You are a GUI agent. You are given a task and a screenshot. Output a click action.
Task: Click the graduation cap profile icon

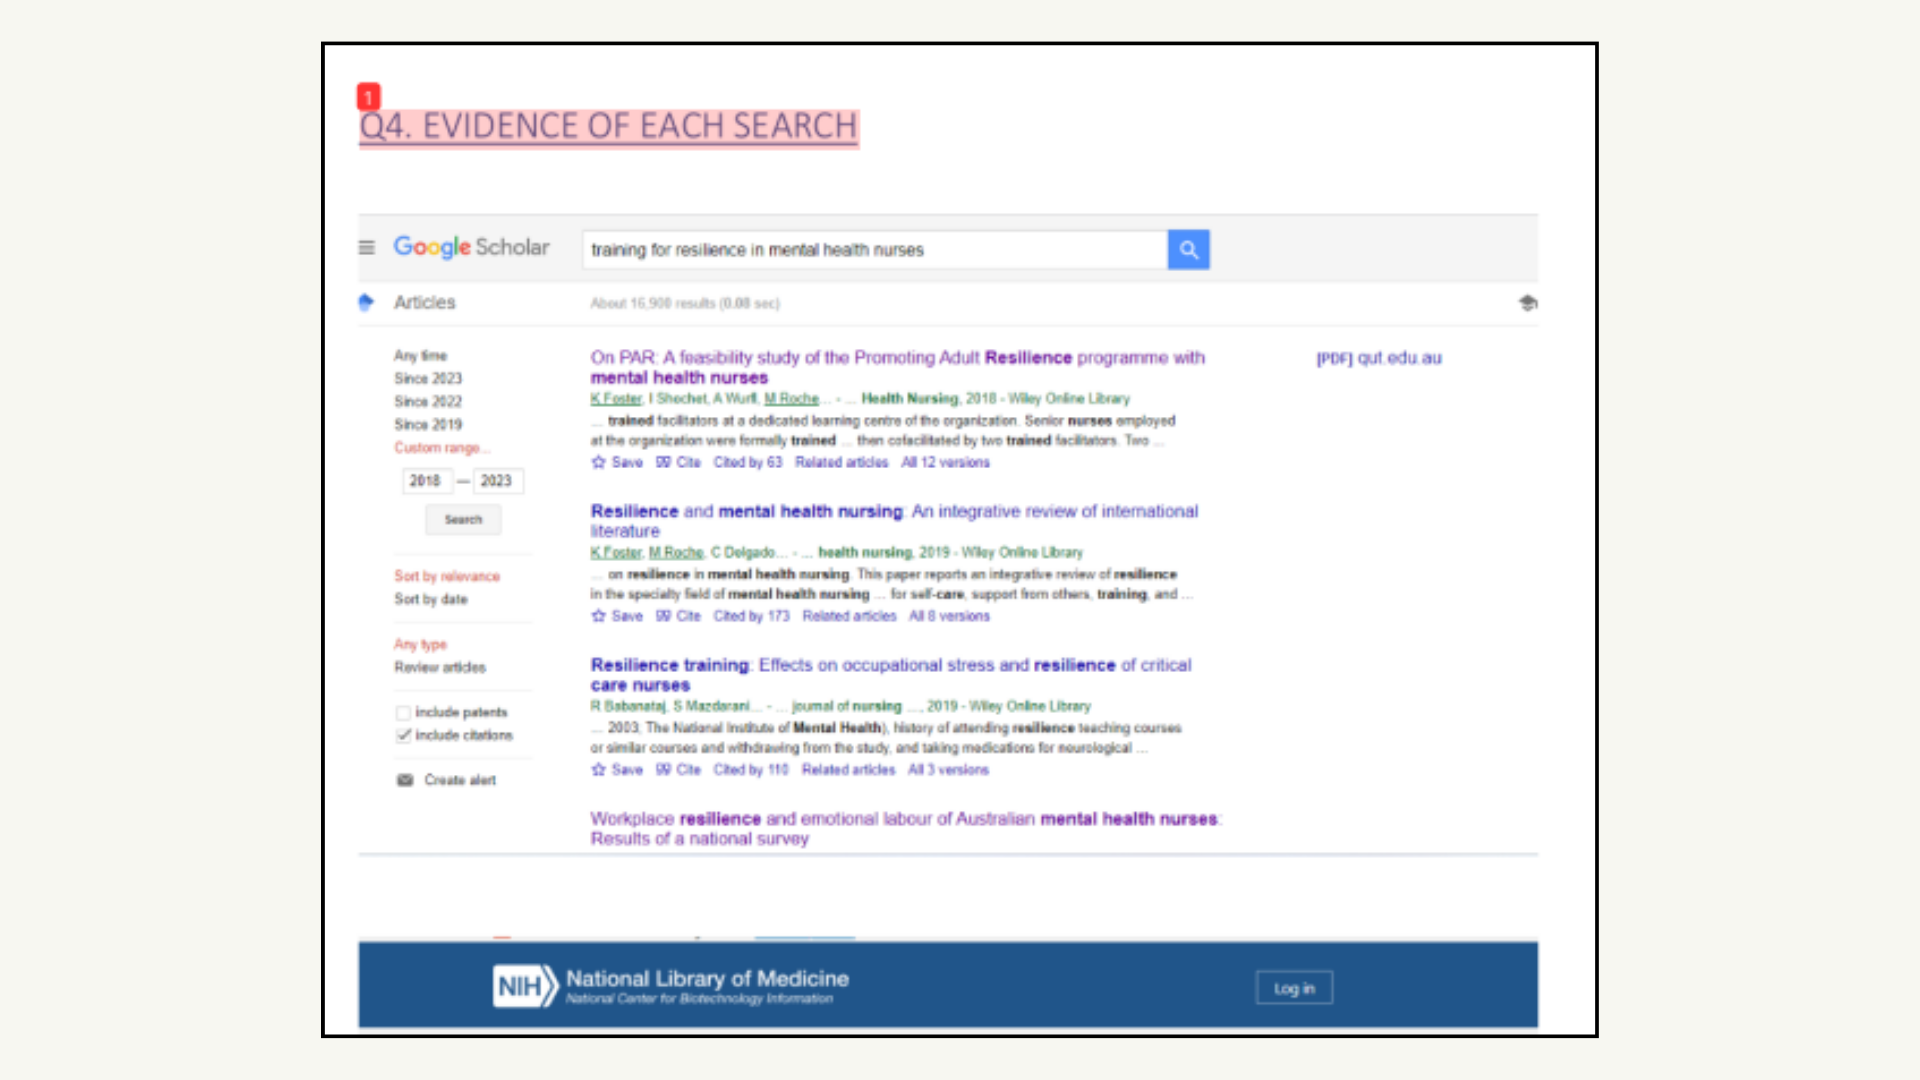click(1529, 303)
